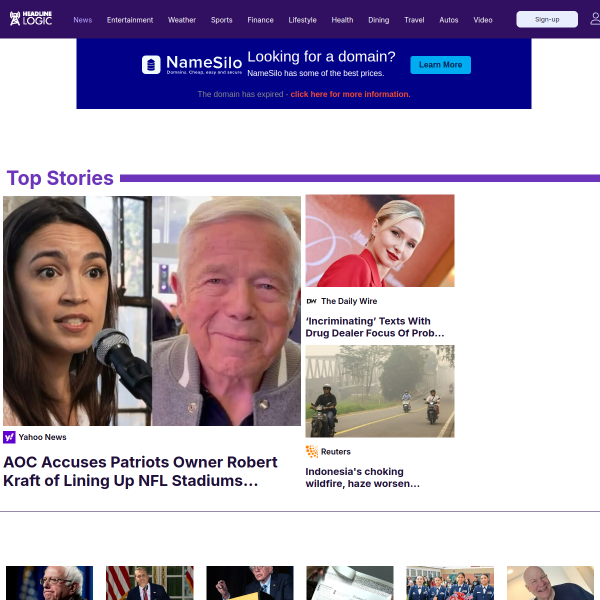The width and height of the screenshot is (600, 600).
Task: Open the woman in red jacket thumbnail
Action: pyautogui.click(x=380, y=241)
